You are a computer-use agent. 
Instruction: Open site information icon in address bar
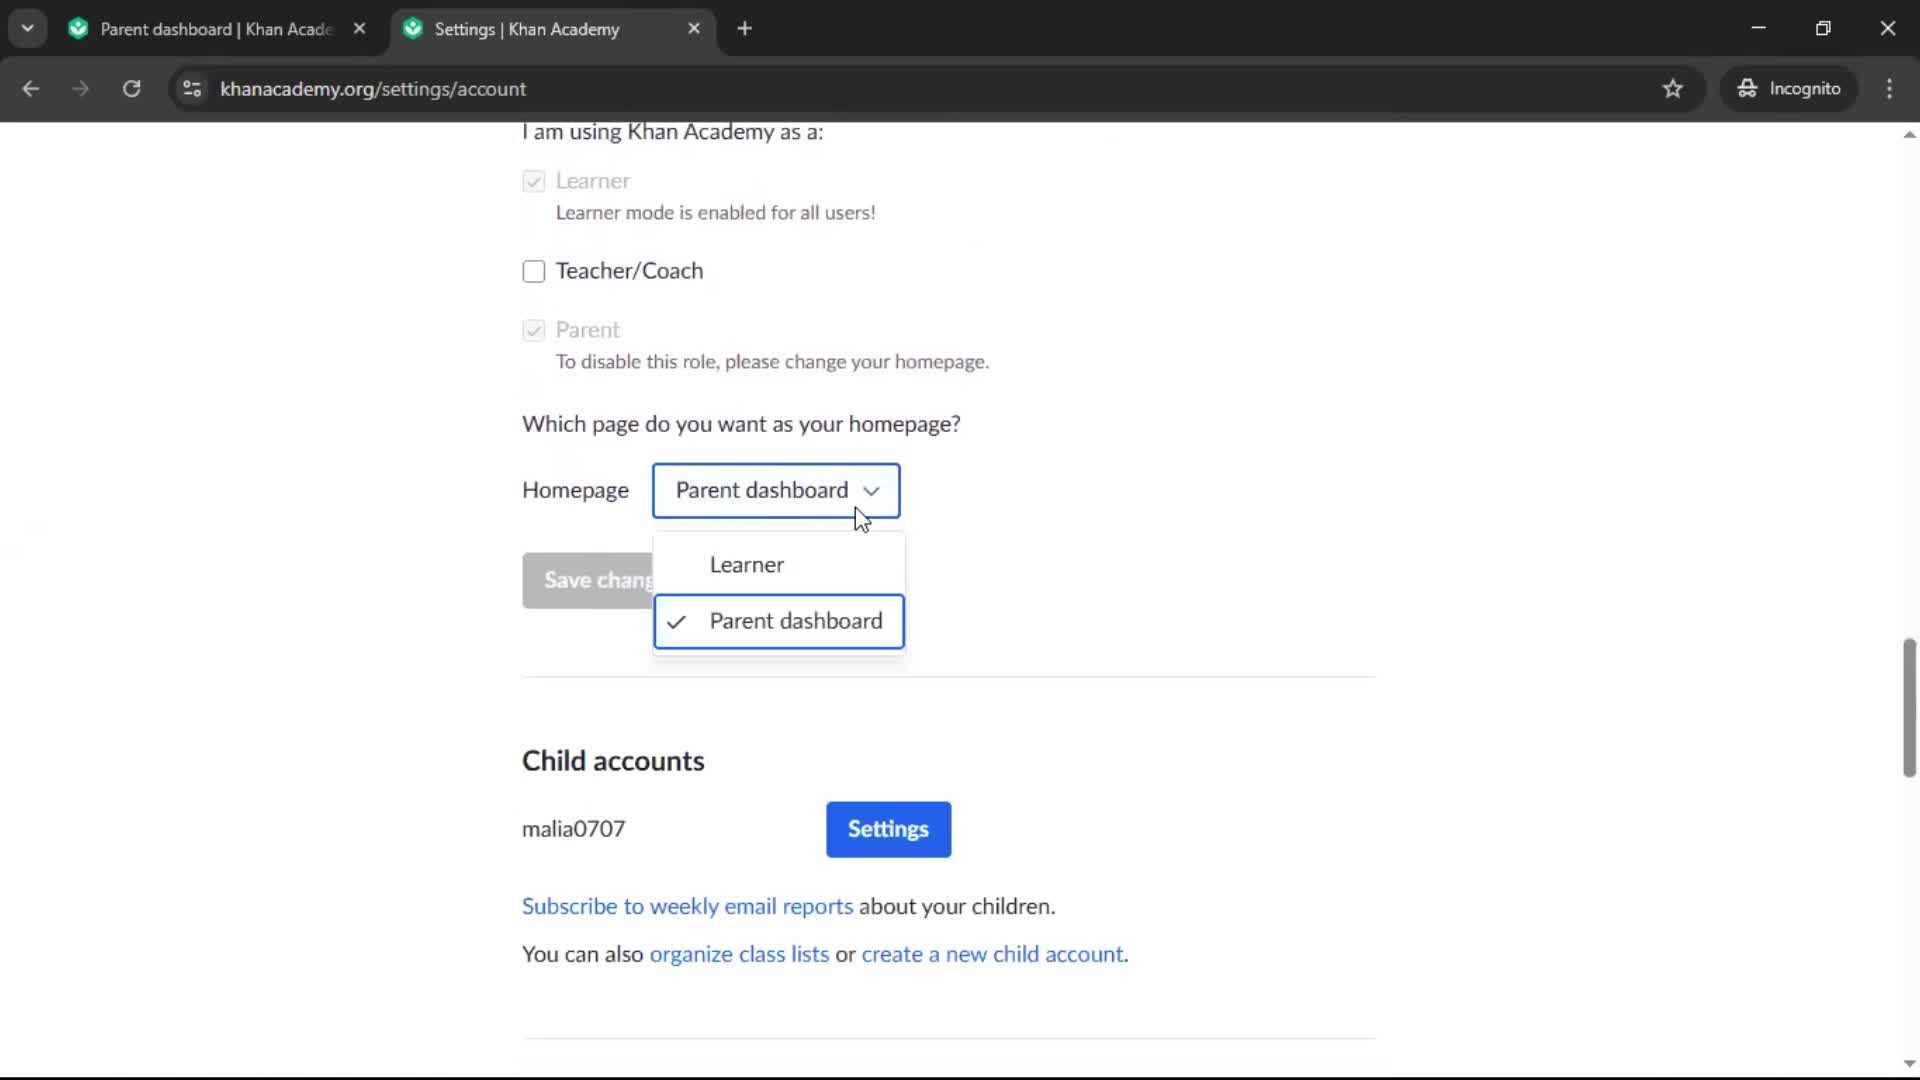click(x=192, y=88)
